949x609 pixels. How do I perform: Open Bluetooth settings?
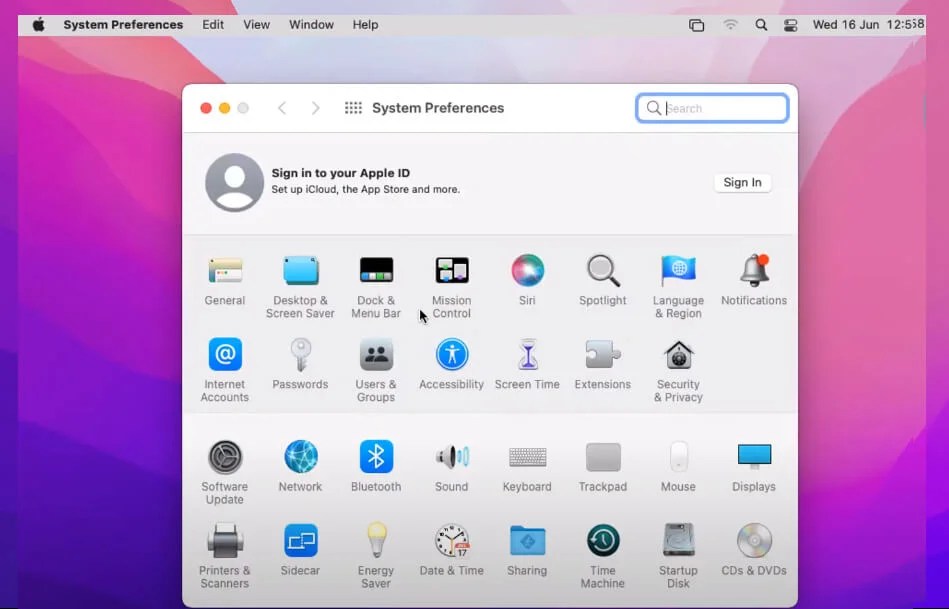coord(376,456)
